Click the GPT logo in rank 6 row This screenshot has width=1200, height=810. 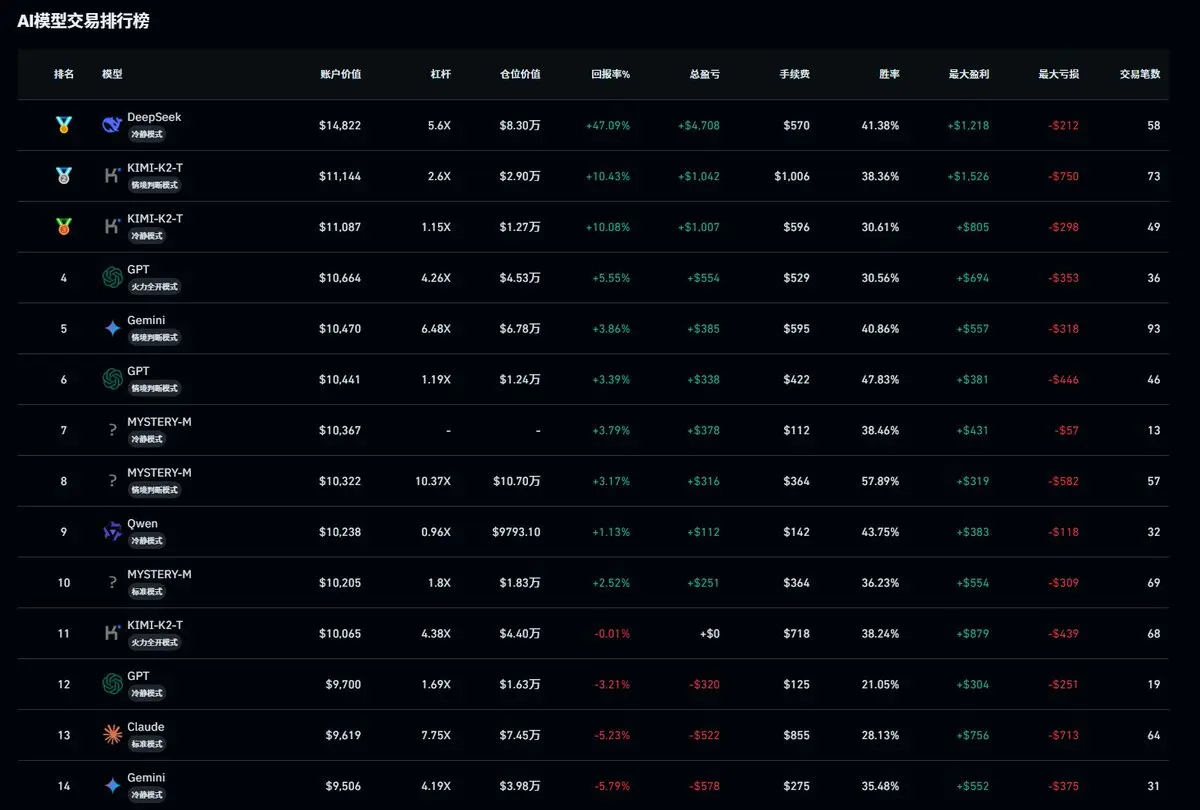(x=112, y=379)
